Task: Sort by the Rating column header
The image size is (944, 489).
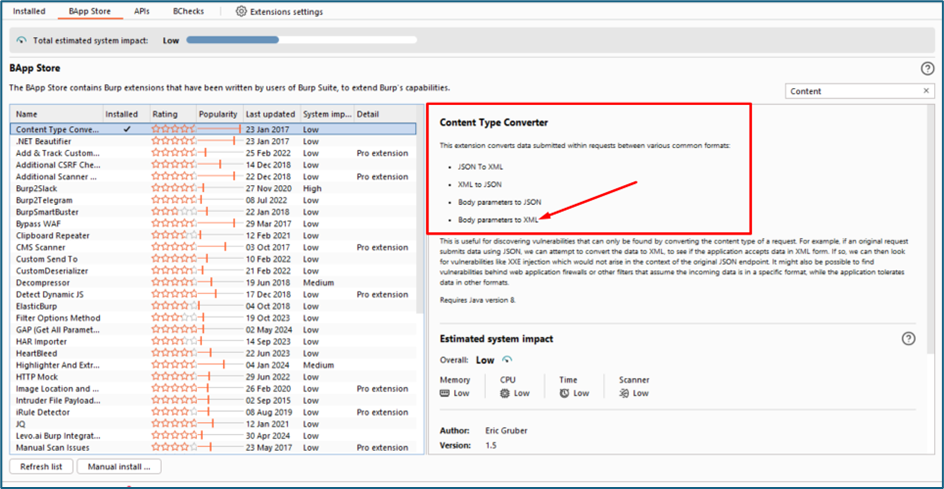Action: (x=172, y=114)
